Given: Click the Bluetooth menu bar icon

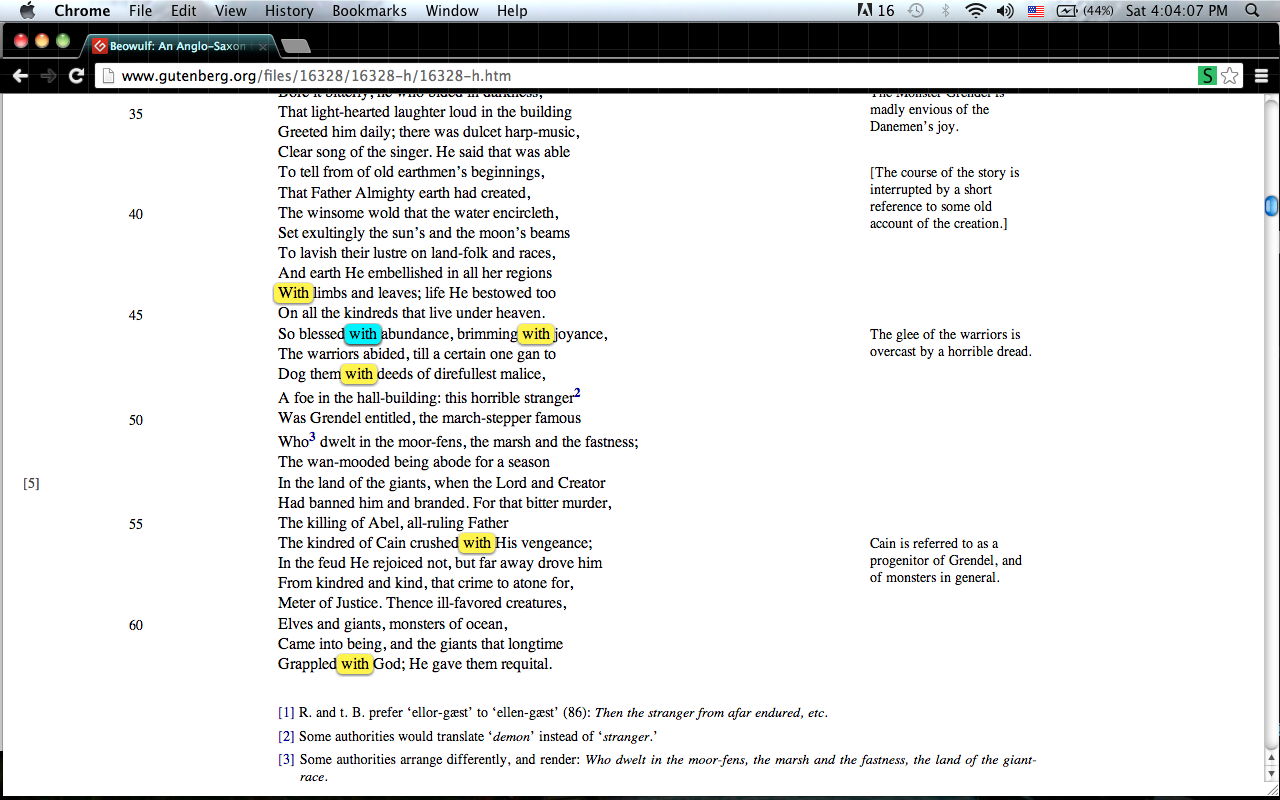Looking at the screenshot, I should tap(945, 11).
